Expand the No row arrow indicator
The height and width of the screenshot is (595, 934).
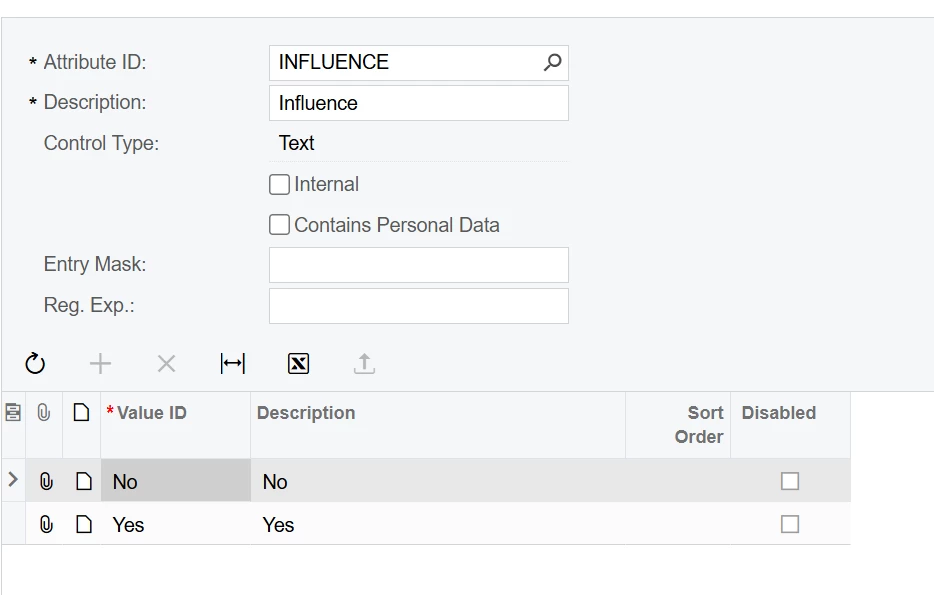tap(13, 481)
